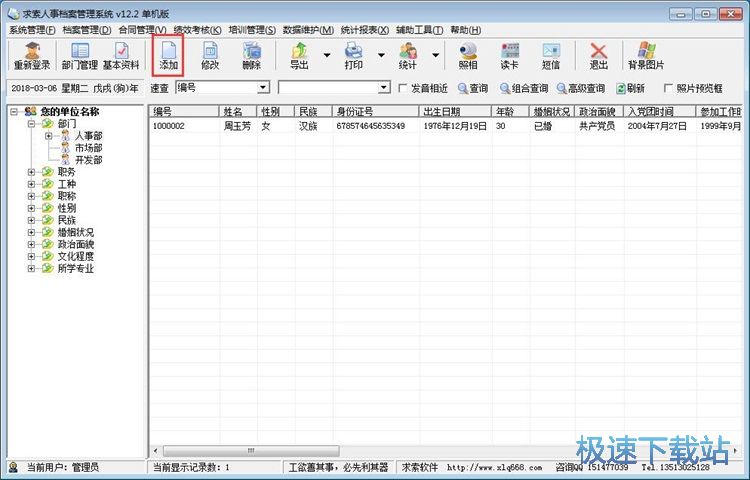This screenshot has height=480, width=750.
Task: Expand the 职务 tree node
Action: click(x=31, y=172)
